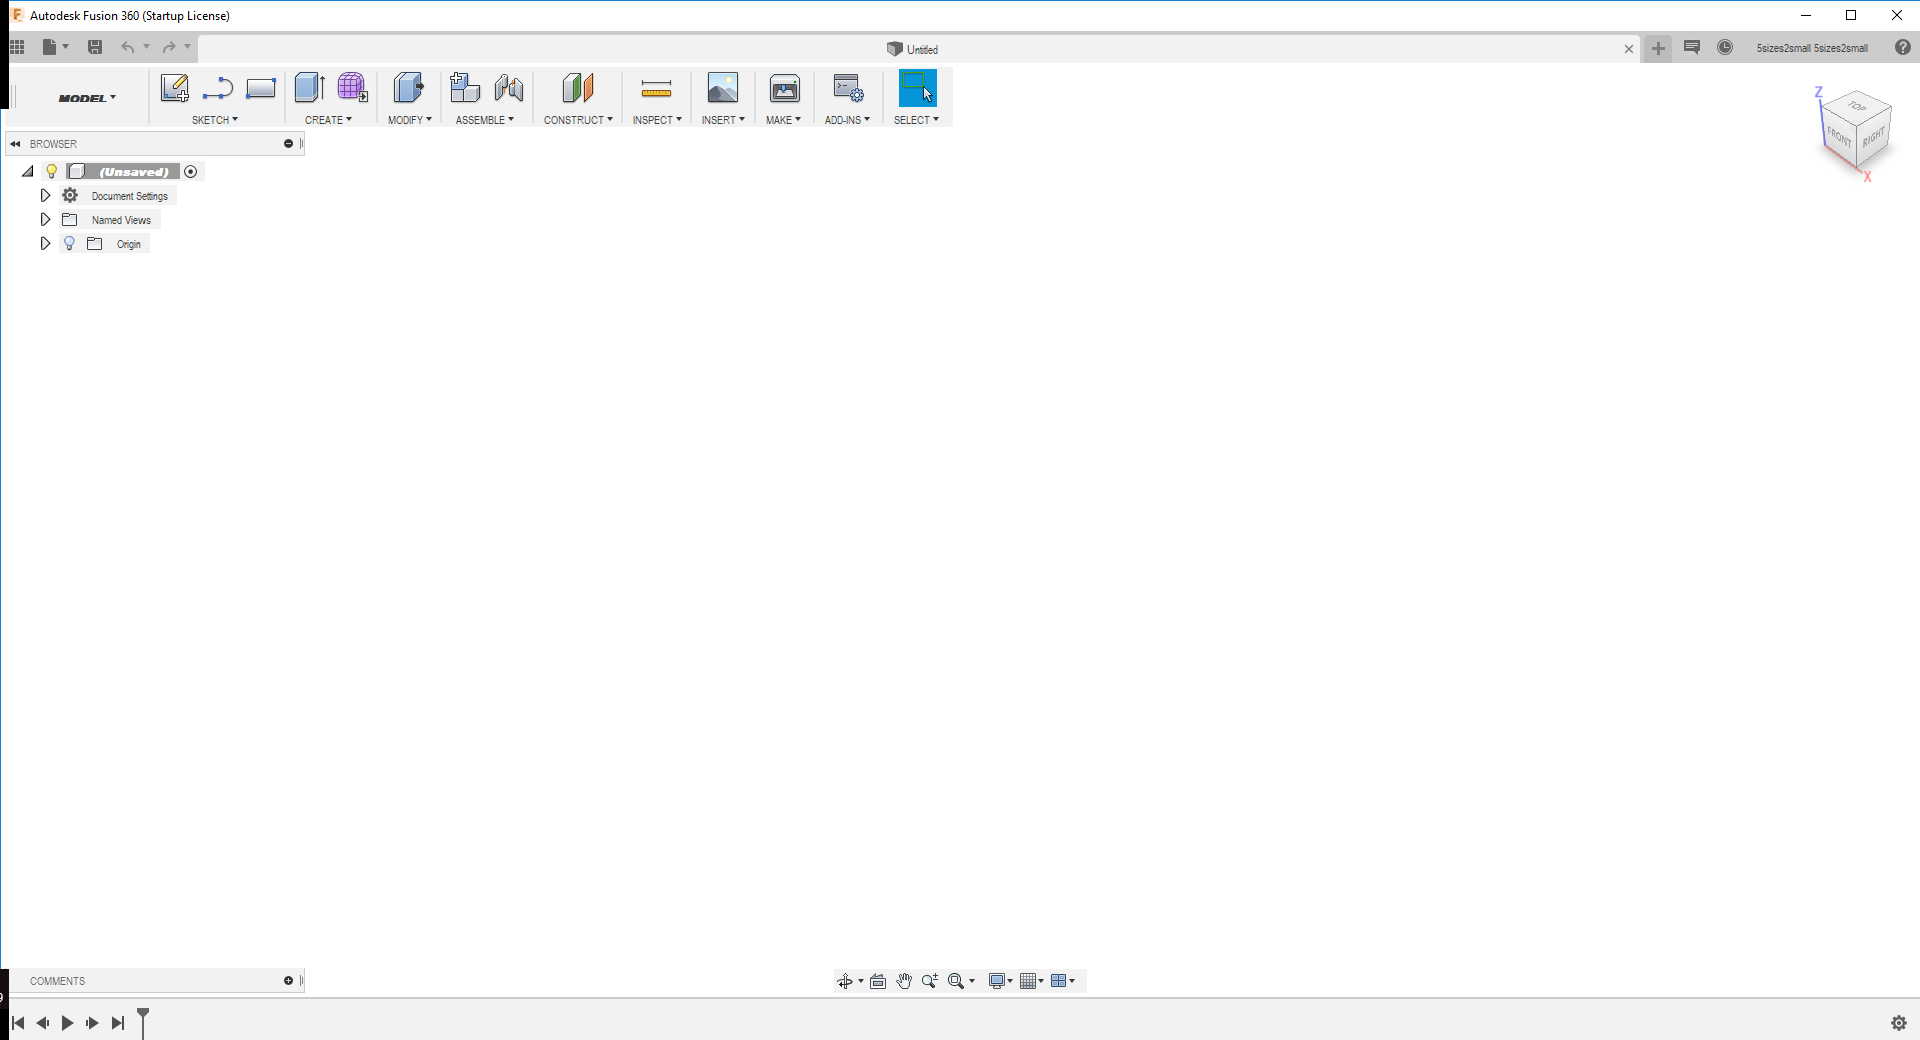Open the Job Status clock icon
Screen dimensions: 1920x1040
[x=1725, y=47]
